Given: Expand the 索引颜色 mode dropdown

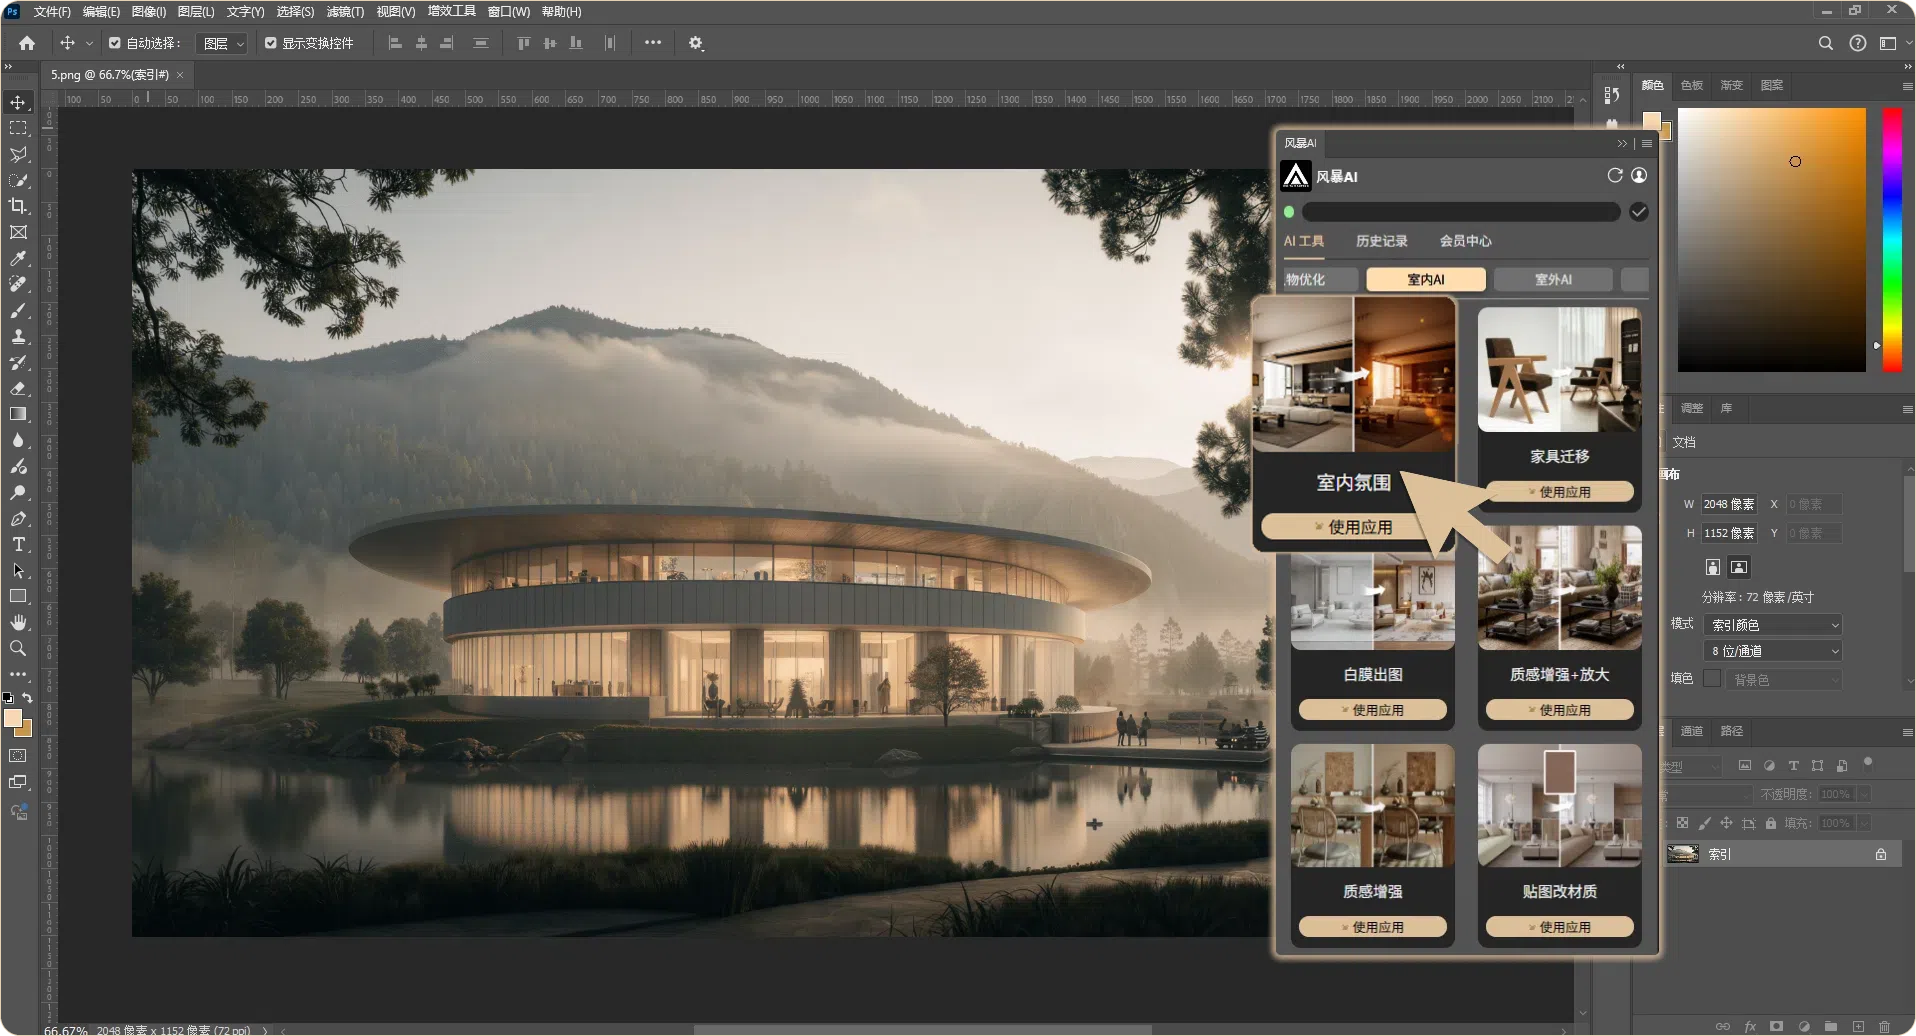Looking at the screenshot, I should (1773, 625).
